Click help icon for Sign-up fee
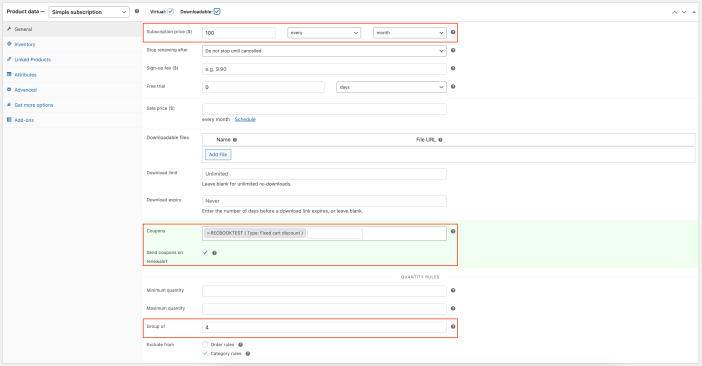This screenshot has height=366, width=702. pos(453,68)
